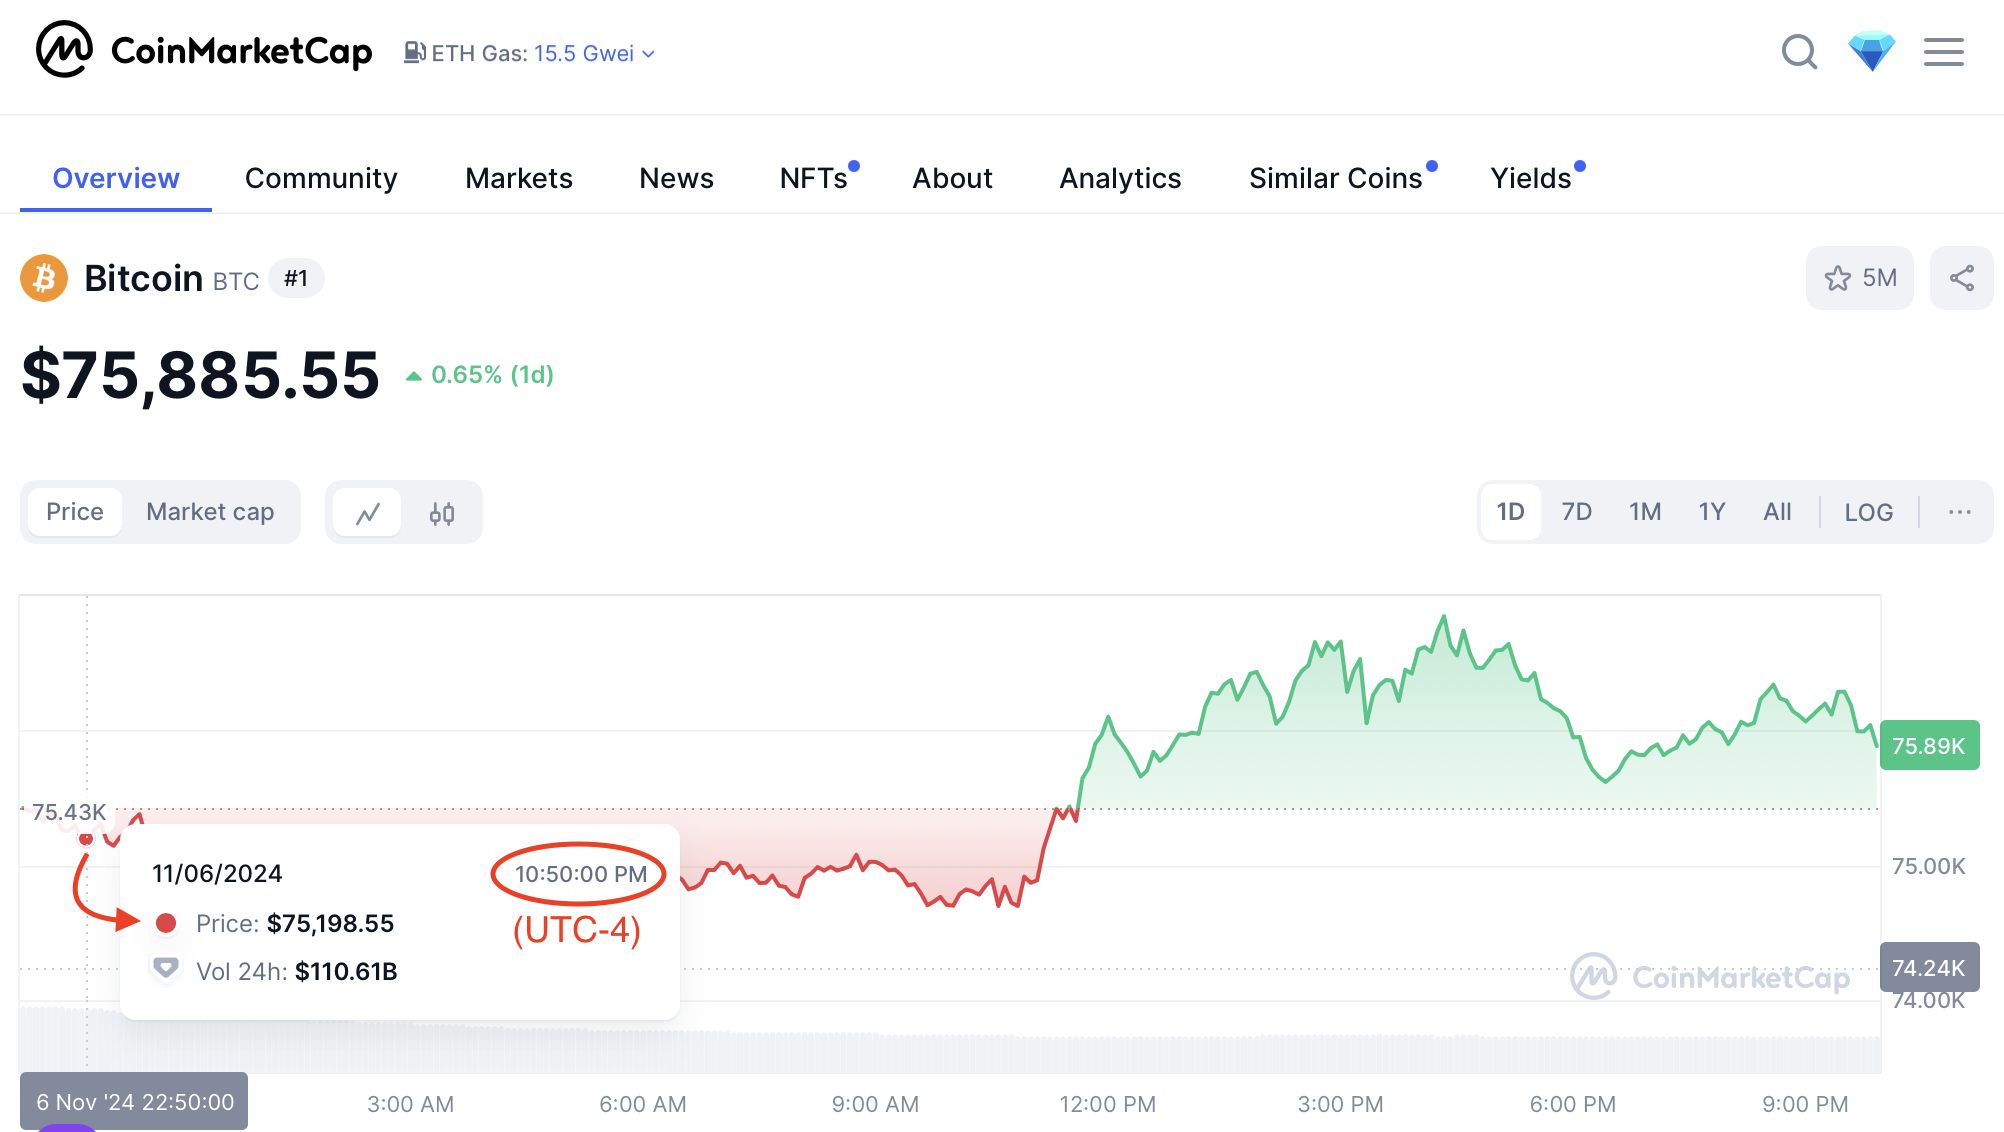Click the 6:00 PM axis label
This screenshot has width=2004, height=1132.
1572,1104
